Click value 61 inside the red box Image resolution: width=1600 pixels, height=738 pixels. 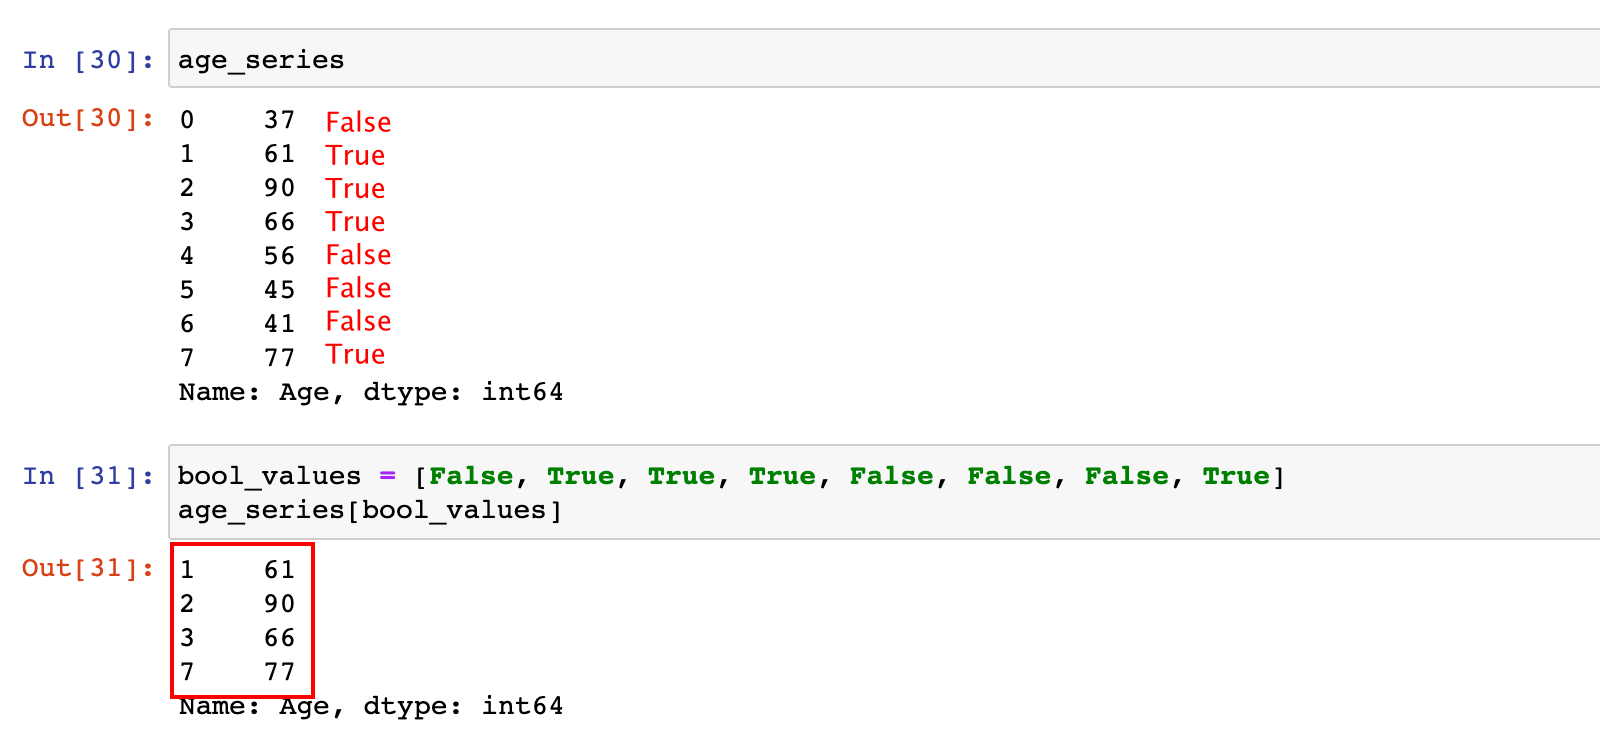click(279, 570)
